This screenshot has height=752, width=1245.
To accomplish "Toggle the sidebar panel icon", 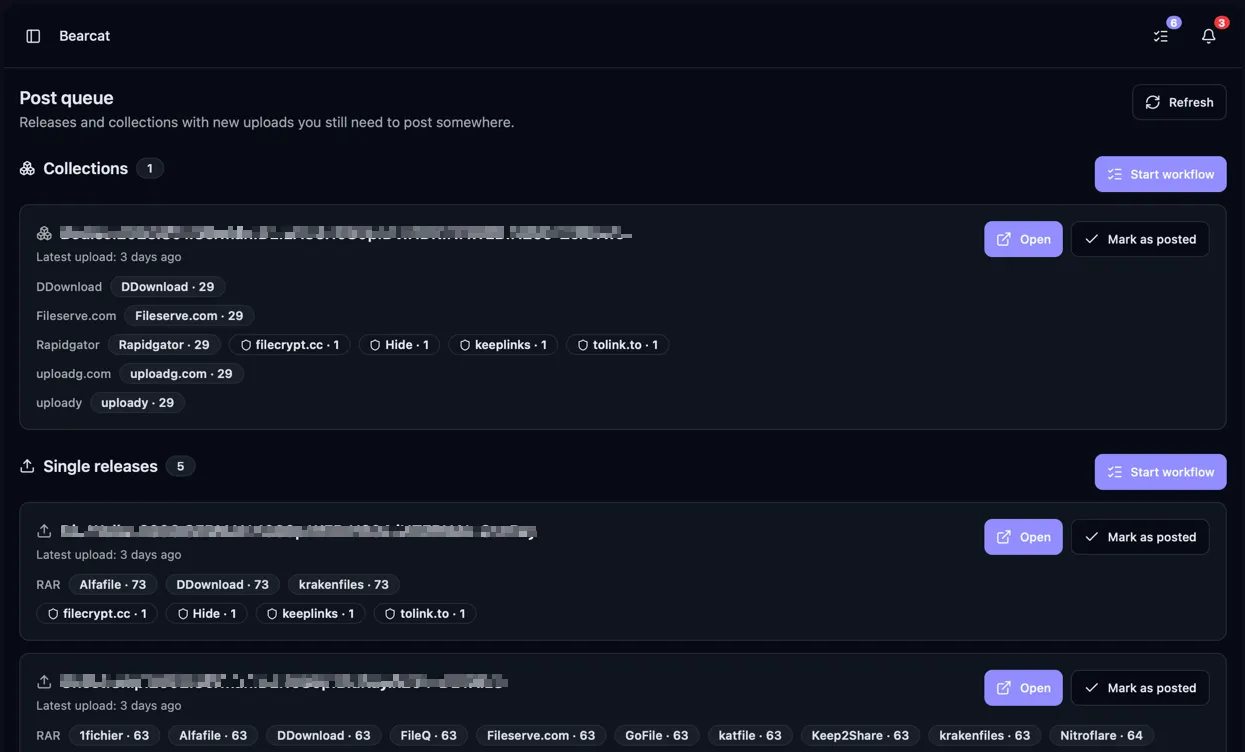I will click(33, 36).
